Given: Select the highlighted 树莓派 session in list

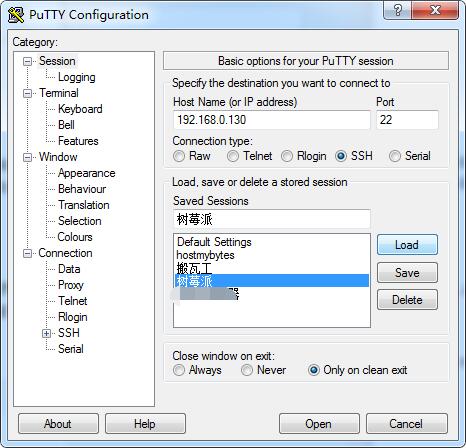Looking at the screenshot, I should click(x=271, y=281).
